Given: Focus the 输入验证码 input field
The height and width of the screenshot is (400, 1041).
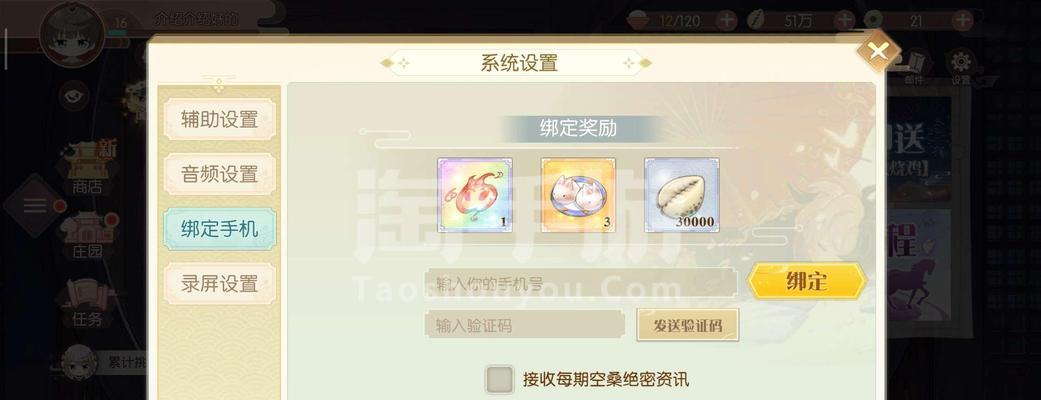Looking at the screenshot, I should pos(524,325).
